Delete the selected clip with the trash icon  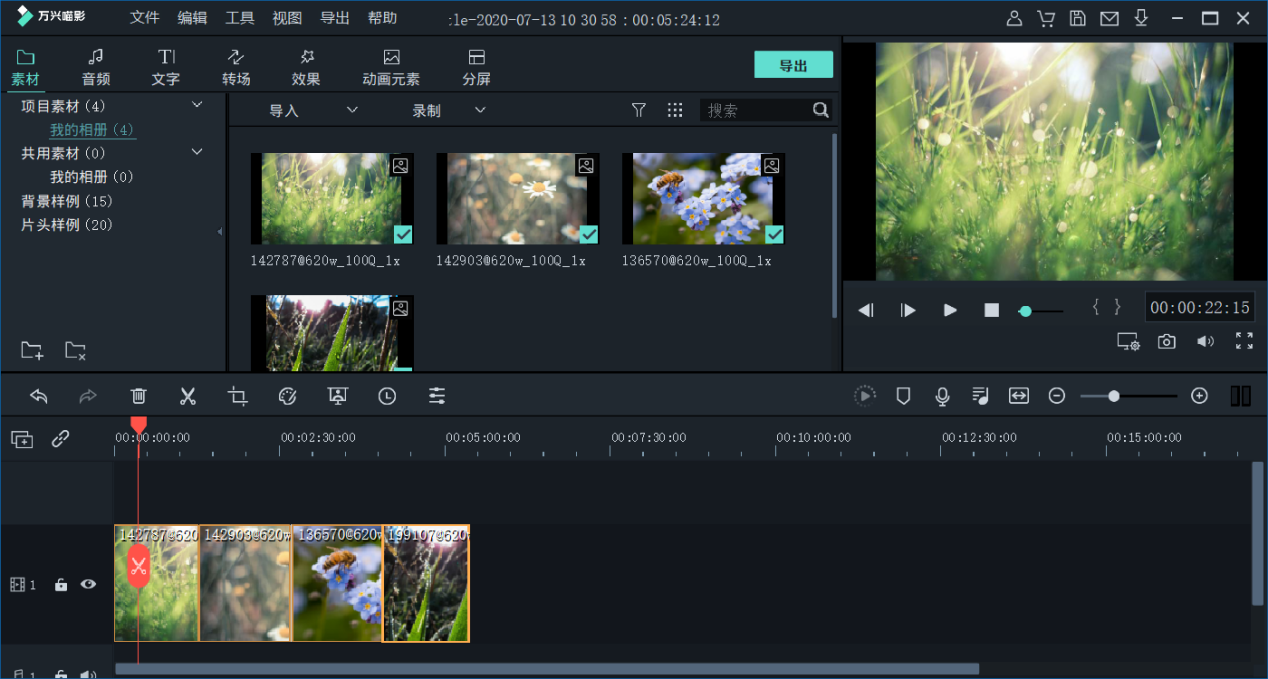click(x=139, y=396)
